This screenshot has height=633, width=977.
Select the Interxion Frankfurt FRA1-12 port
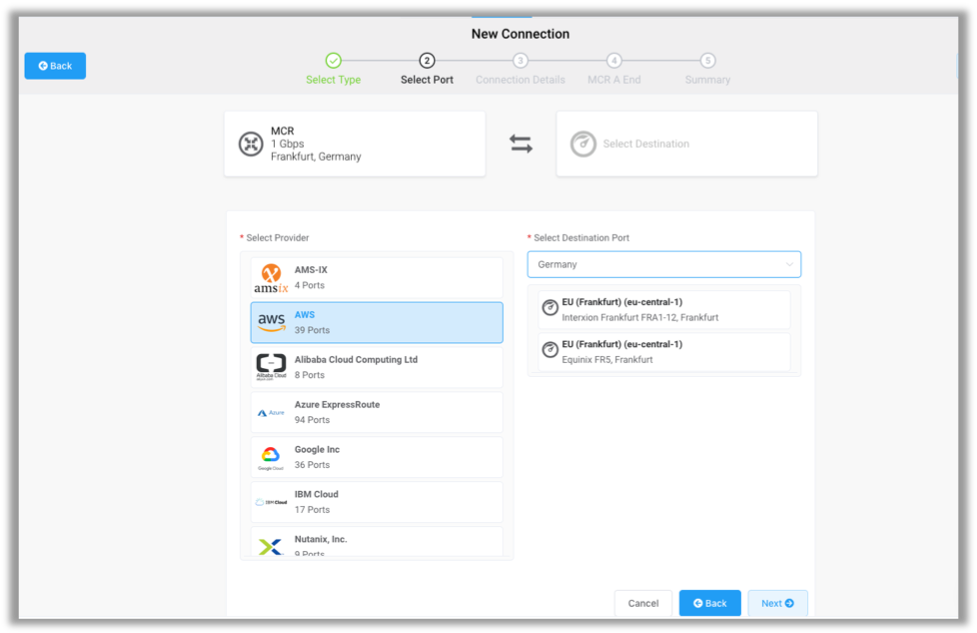tap(664, 310)
